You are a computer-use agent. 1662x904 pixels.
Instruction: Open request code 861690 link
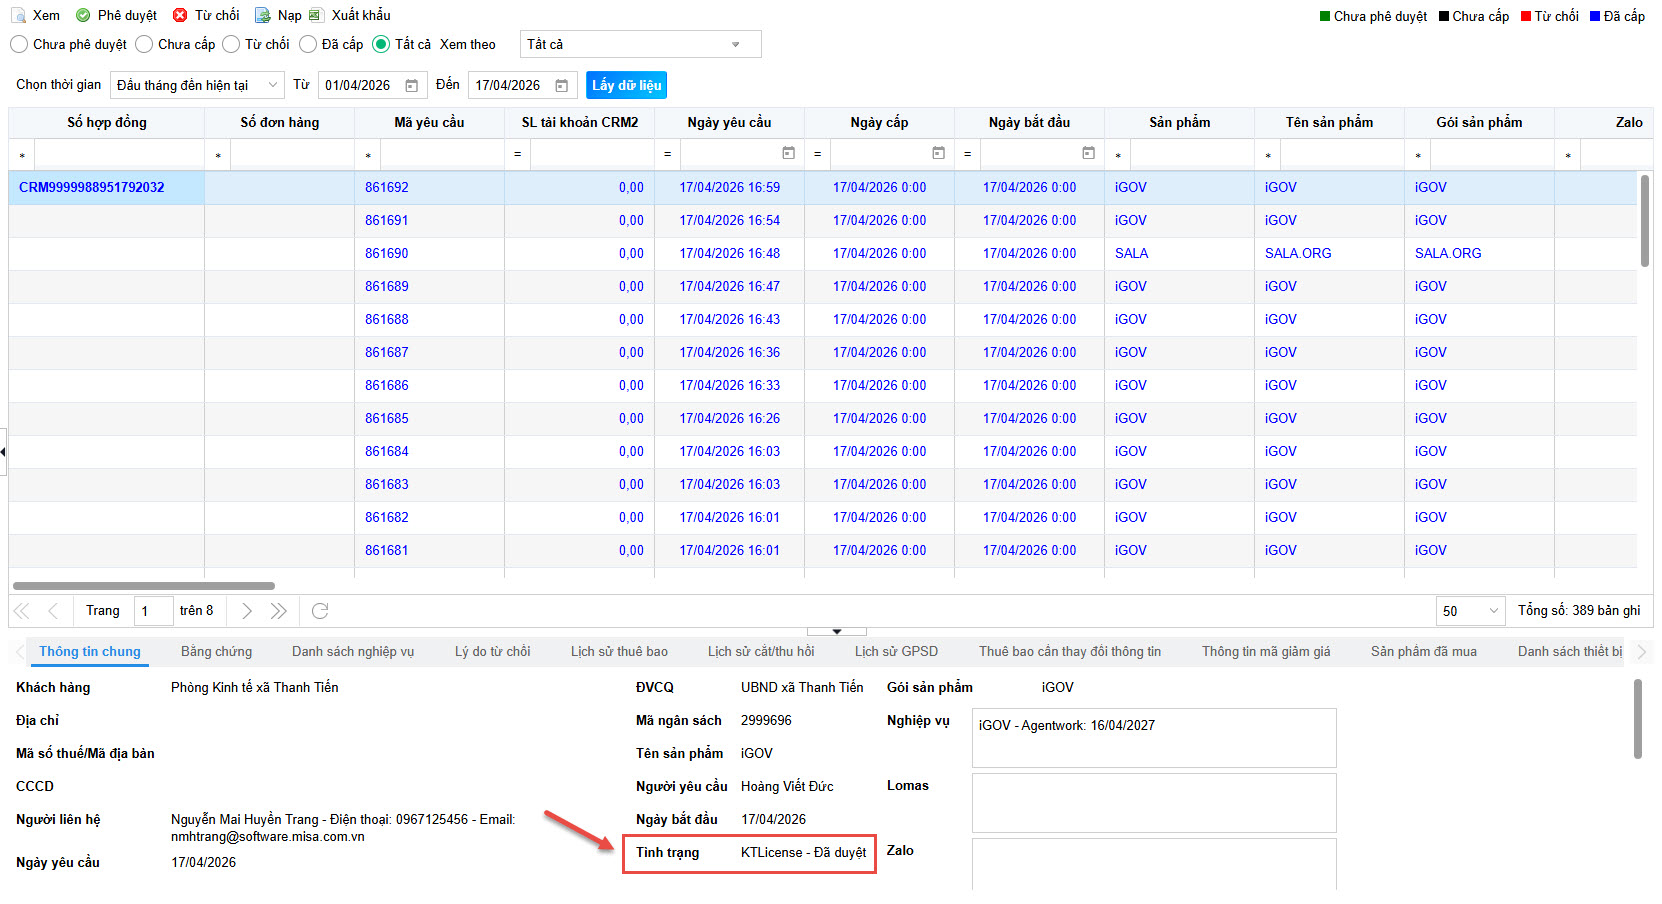click(386, 254)
